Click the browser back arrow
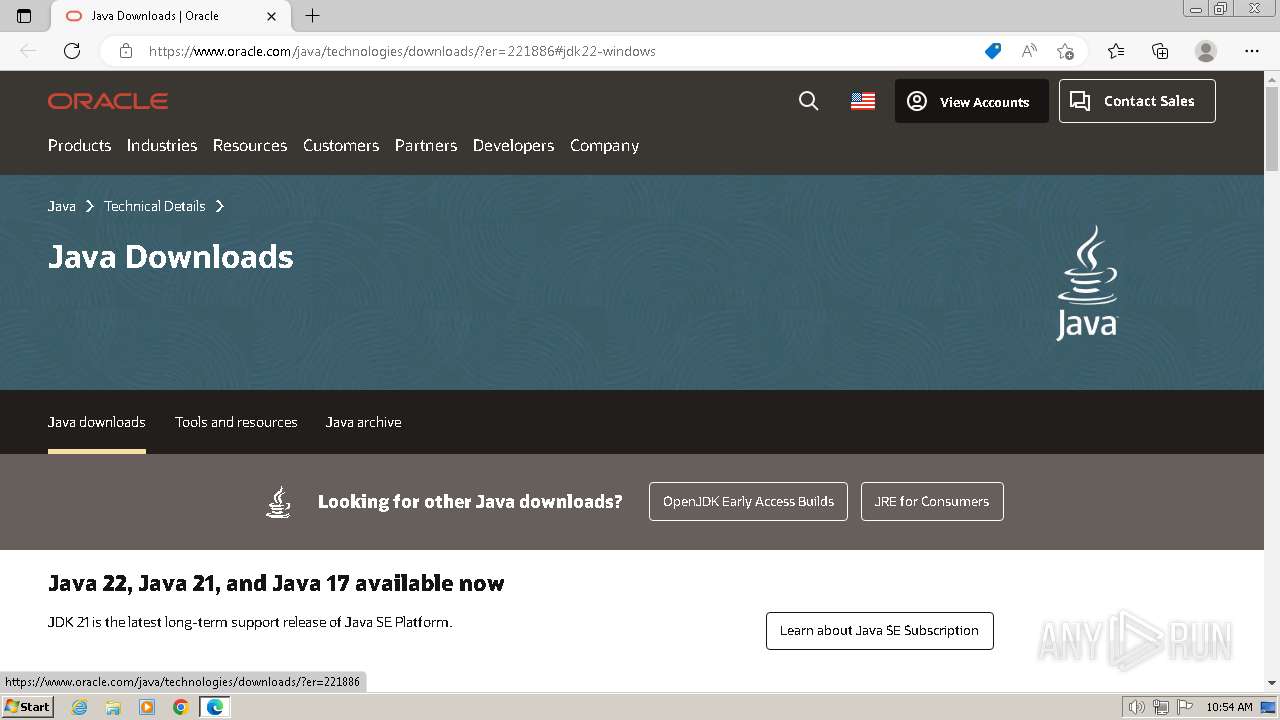The width and height of the screenshot is (1280, 720). [28, 51]
